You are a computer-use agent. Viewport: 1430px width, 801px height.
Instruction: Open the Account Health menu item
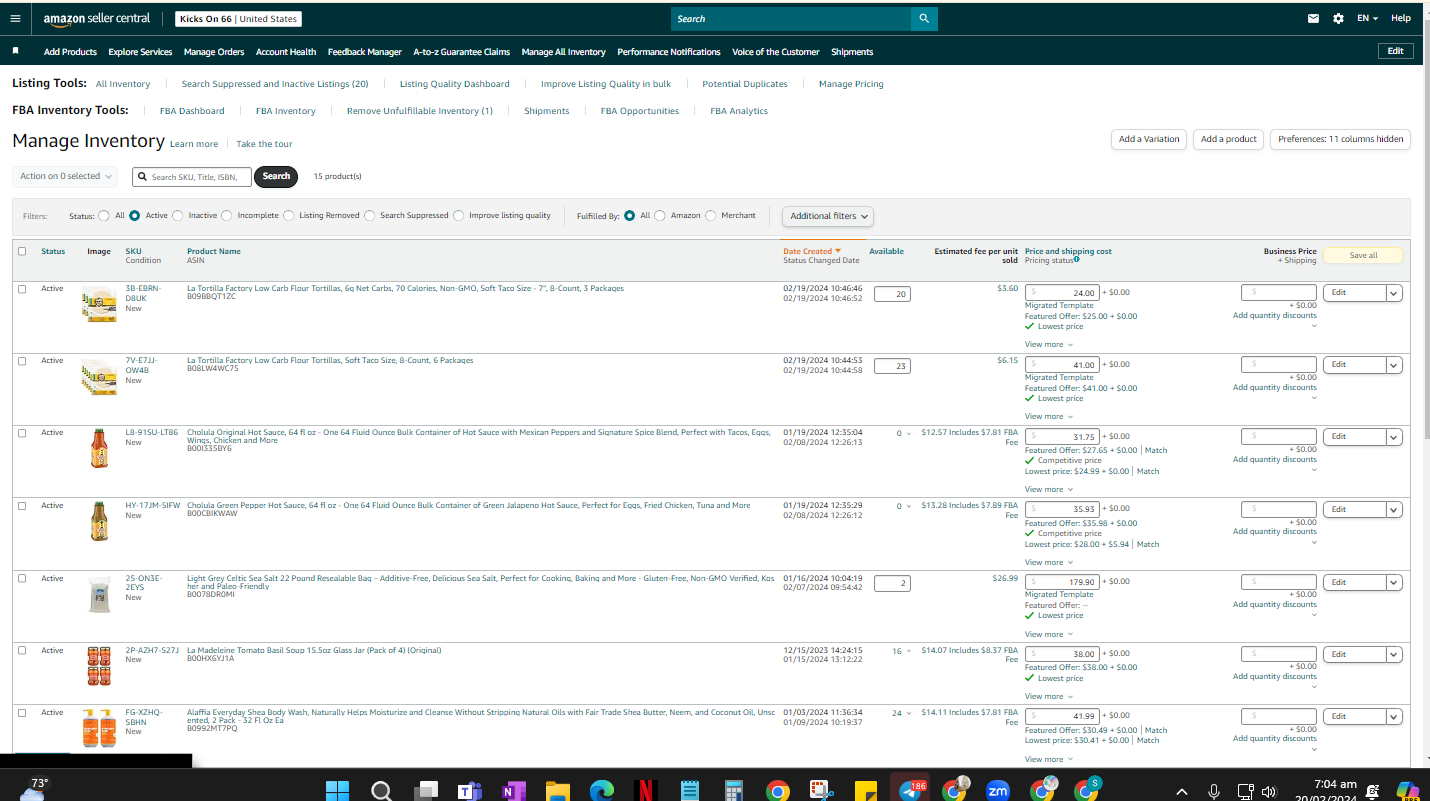coord(286,52)
